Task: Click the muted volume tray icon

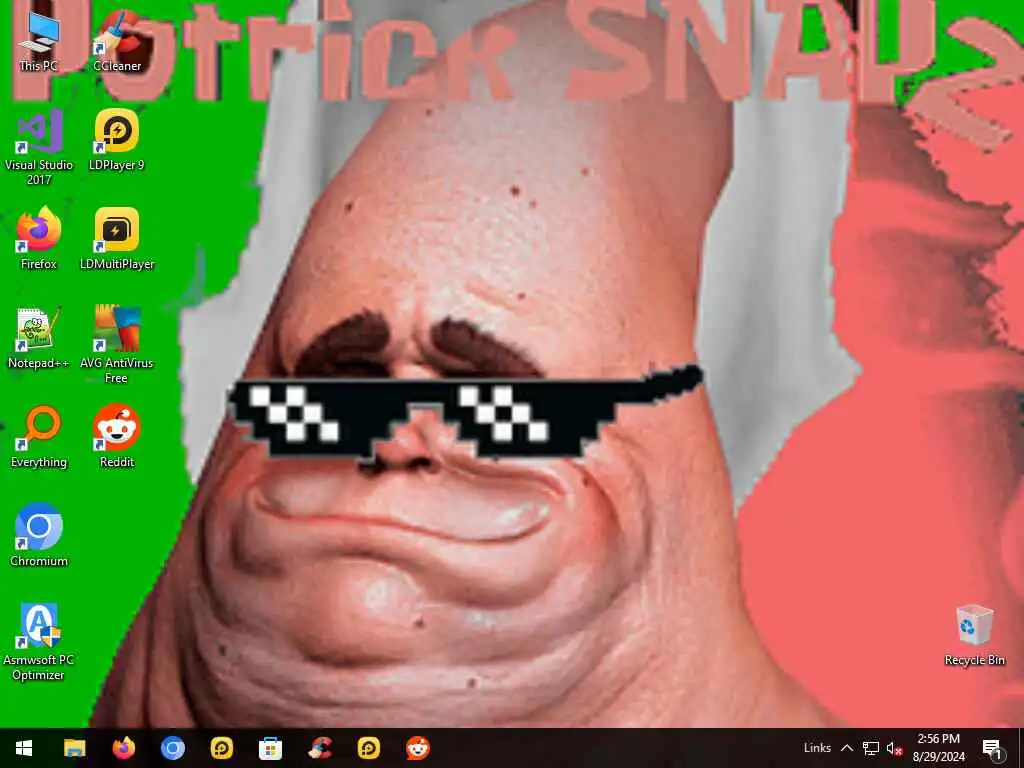Action: point(894,748)
